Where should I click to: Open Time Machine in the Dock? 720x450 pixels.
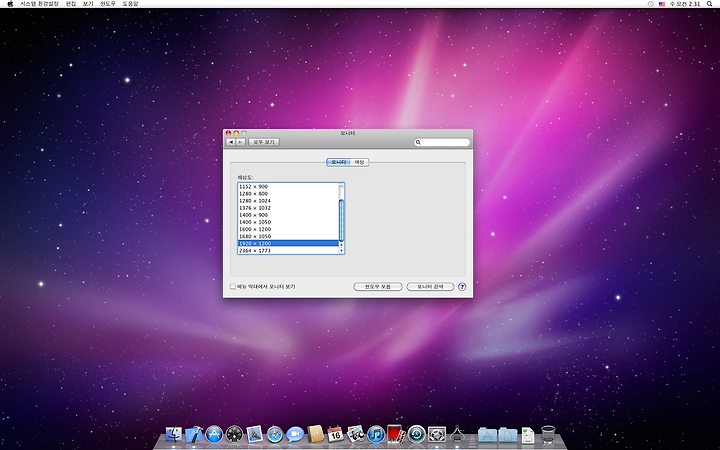coord(416,434)
